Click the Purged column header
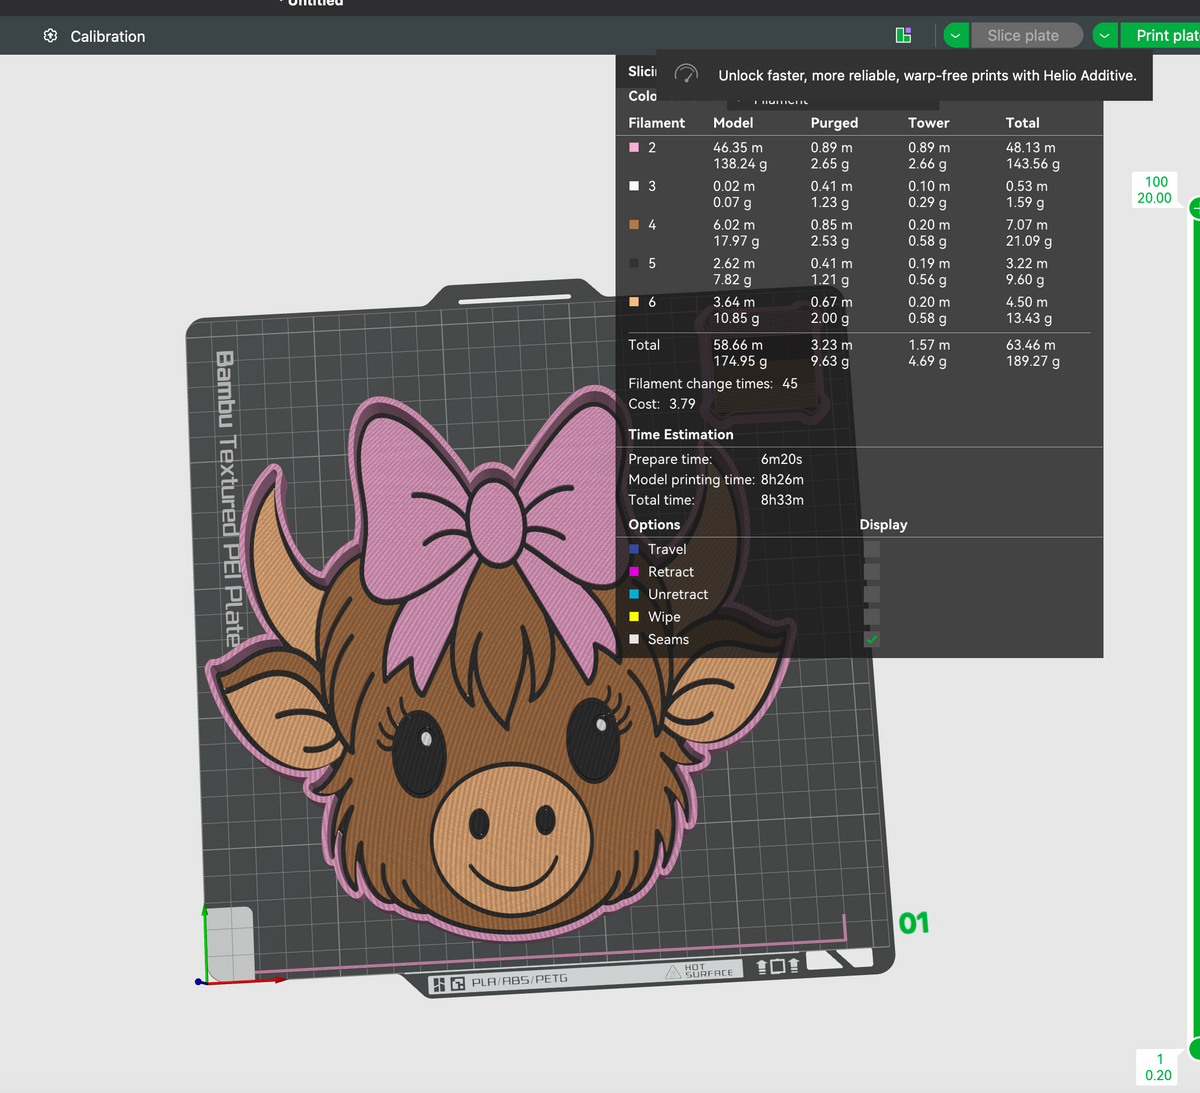 [x=834, y=123]
